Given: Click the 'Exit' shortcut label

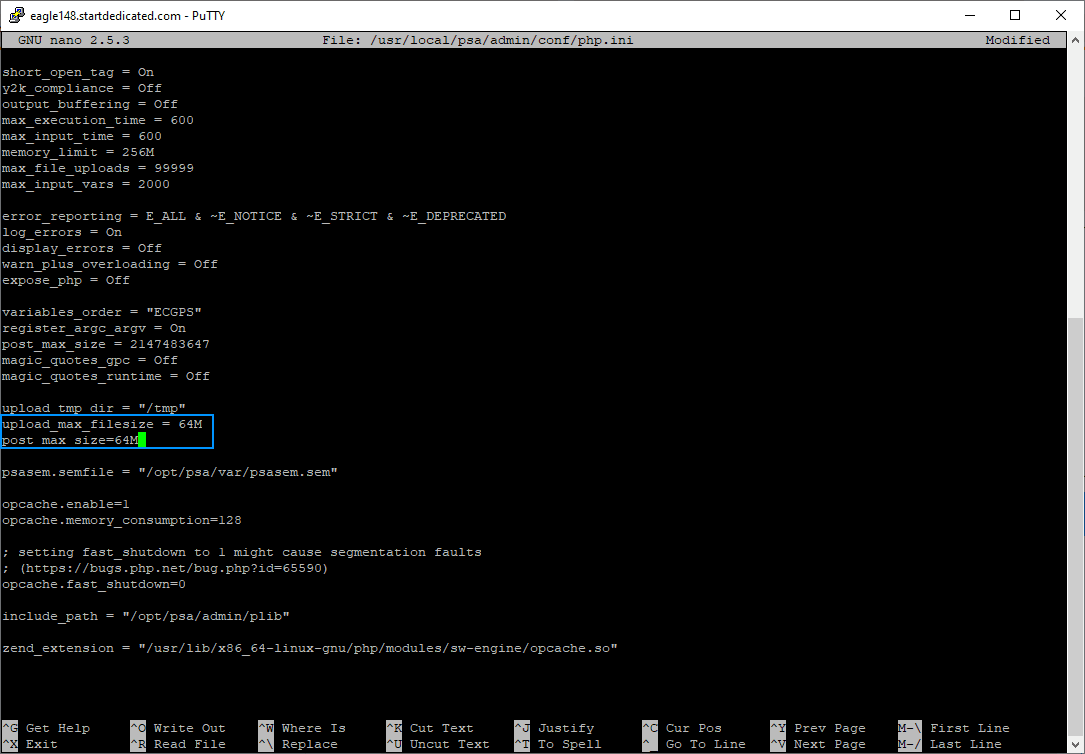Looking at the screenshot, I should point(42,744).
